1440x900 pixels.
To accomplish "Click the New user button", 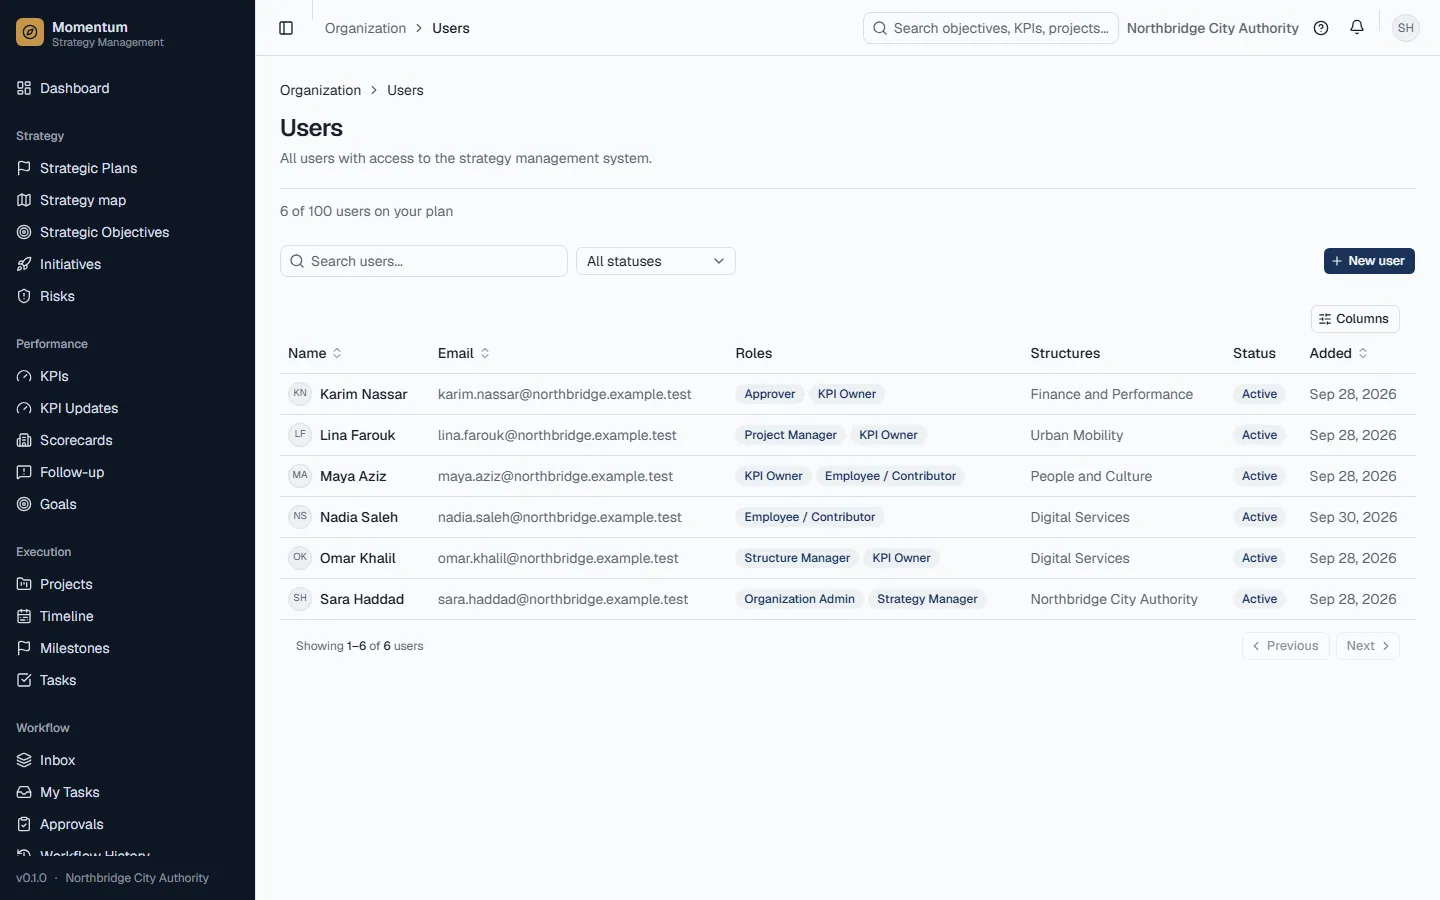I will tap(1369, 261).
